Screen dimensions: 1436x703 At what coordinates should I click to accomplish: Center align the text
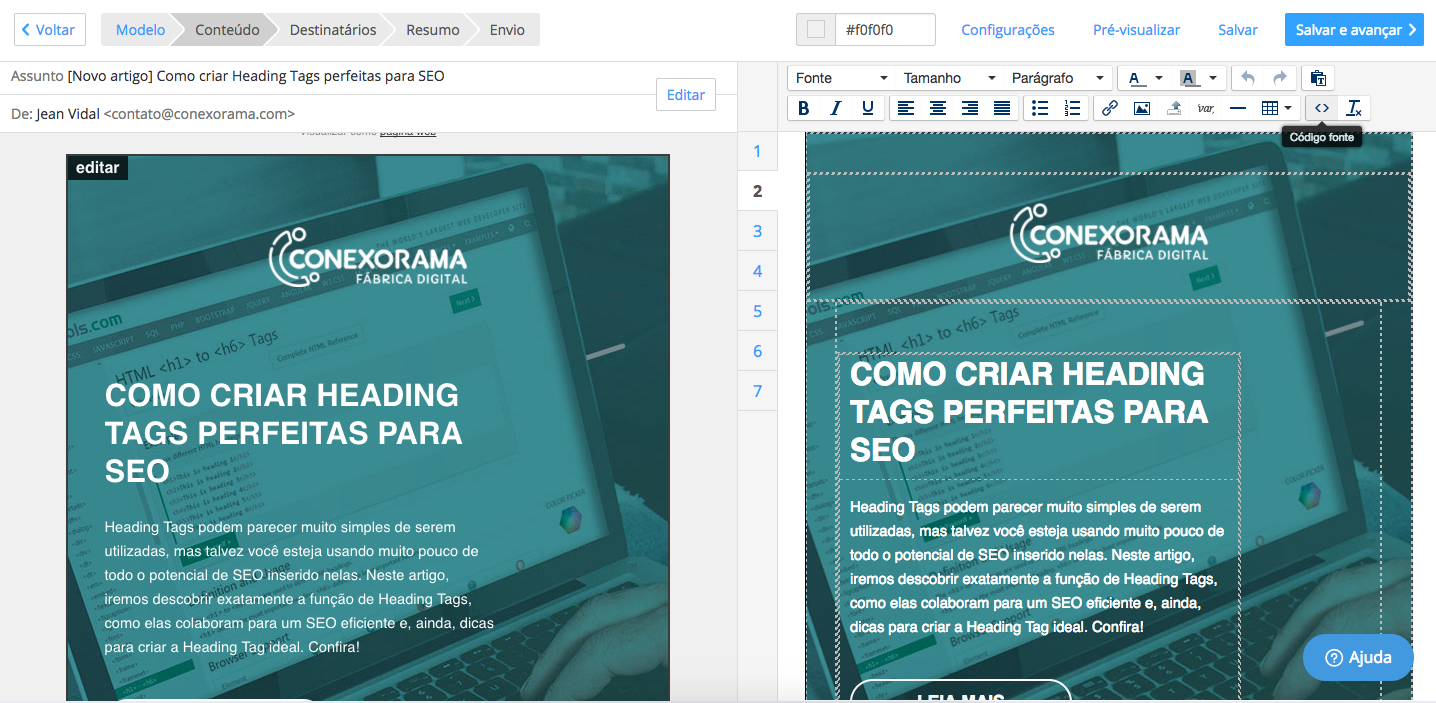click(x=937, y=108)
